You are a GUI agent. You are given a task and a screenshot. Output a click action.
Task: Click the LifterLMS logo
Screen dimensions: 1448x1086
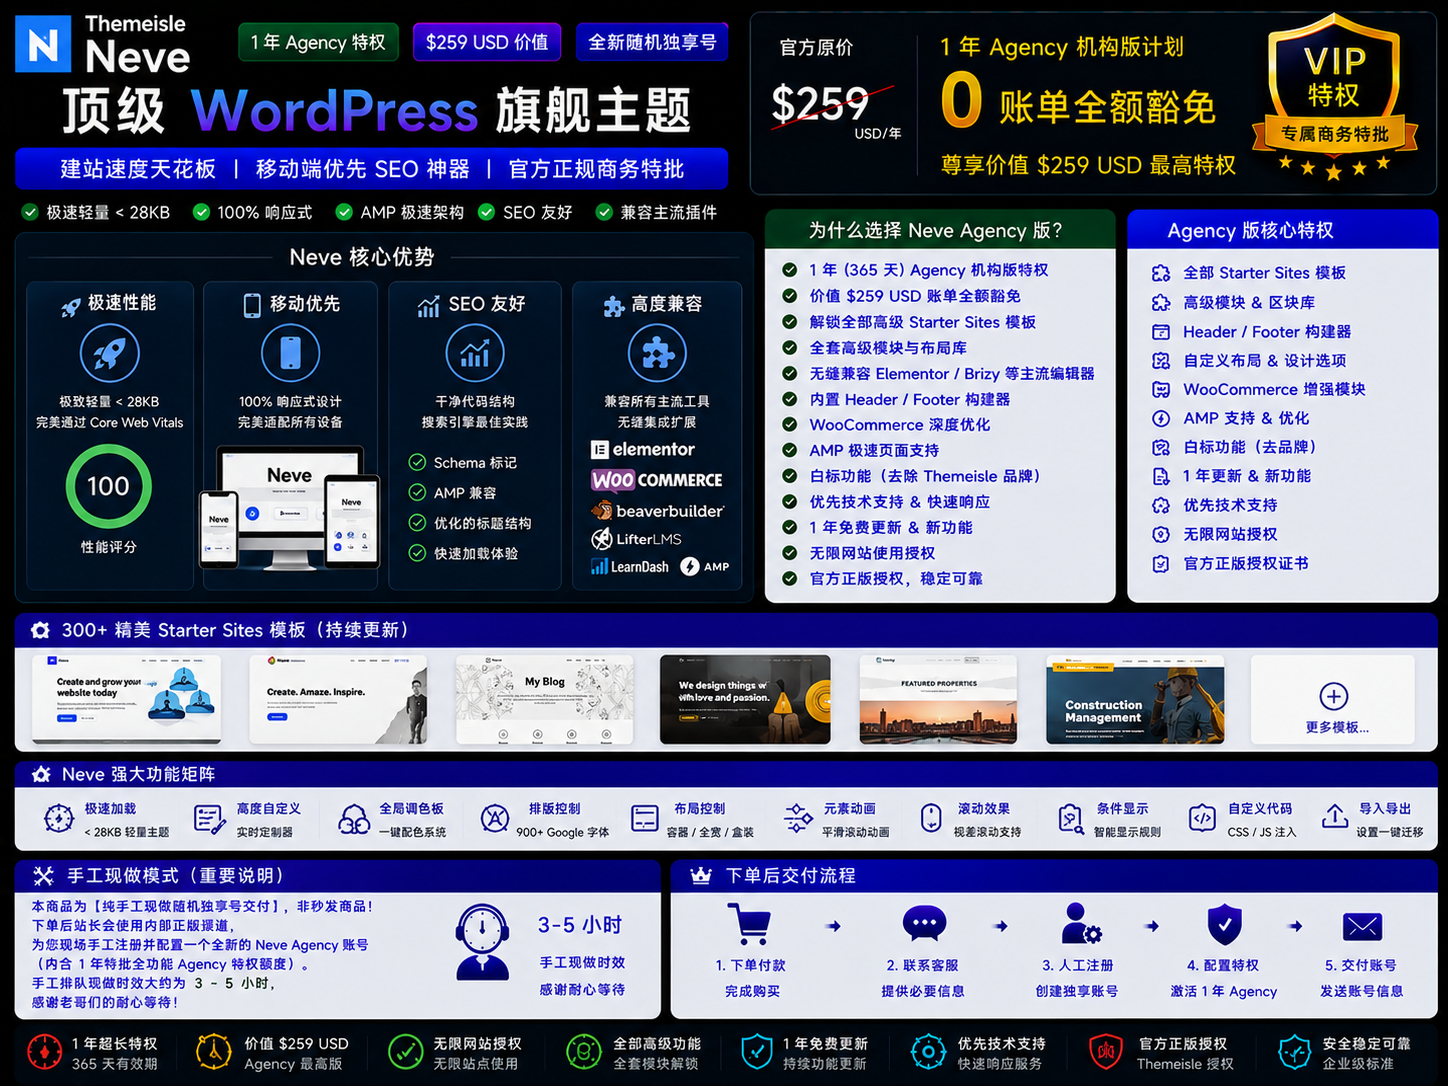[x=636, y=539]
